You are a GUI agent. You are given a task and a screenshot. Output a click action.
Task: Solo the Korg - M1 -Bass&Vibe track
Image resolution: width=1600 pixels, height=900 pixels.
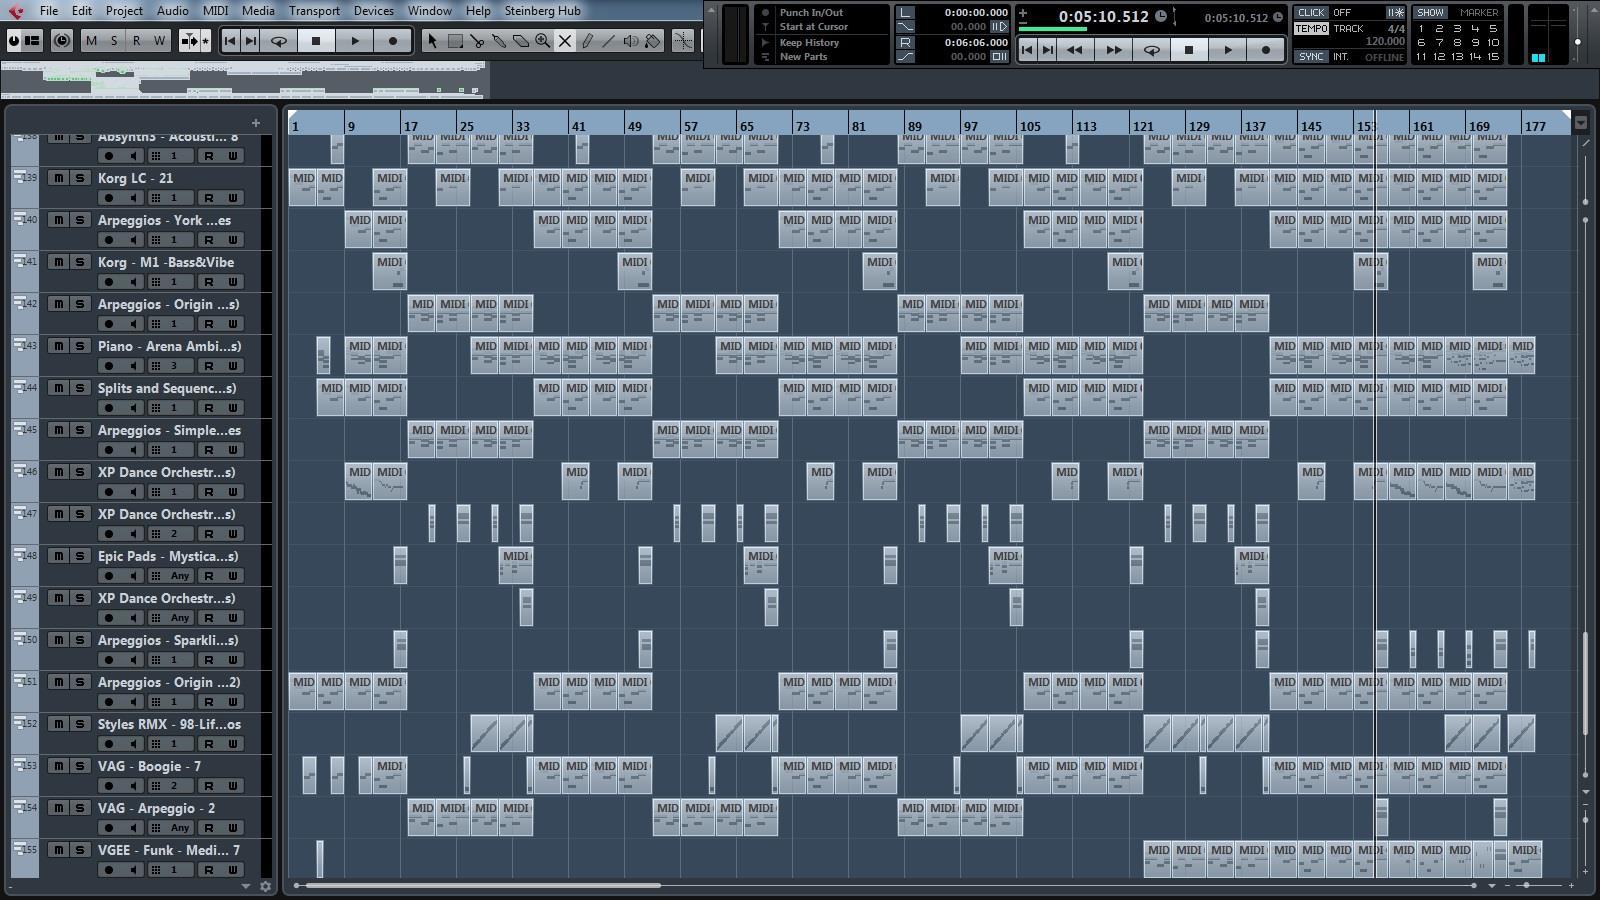(x=80, y=262)
